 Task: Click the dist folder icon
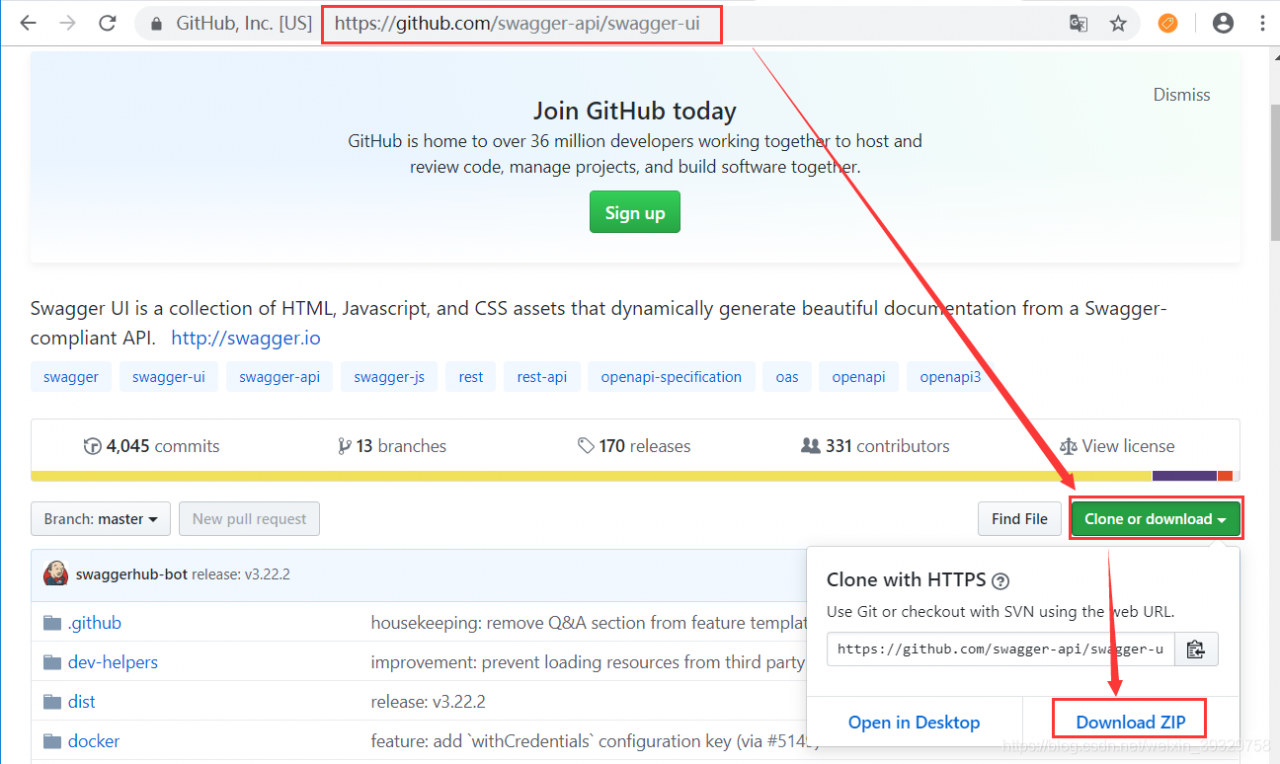pyautogui.click(x=53, y=702)
